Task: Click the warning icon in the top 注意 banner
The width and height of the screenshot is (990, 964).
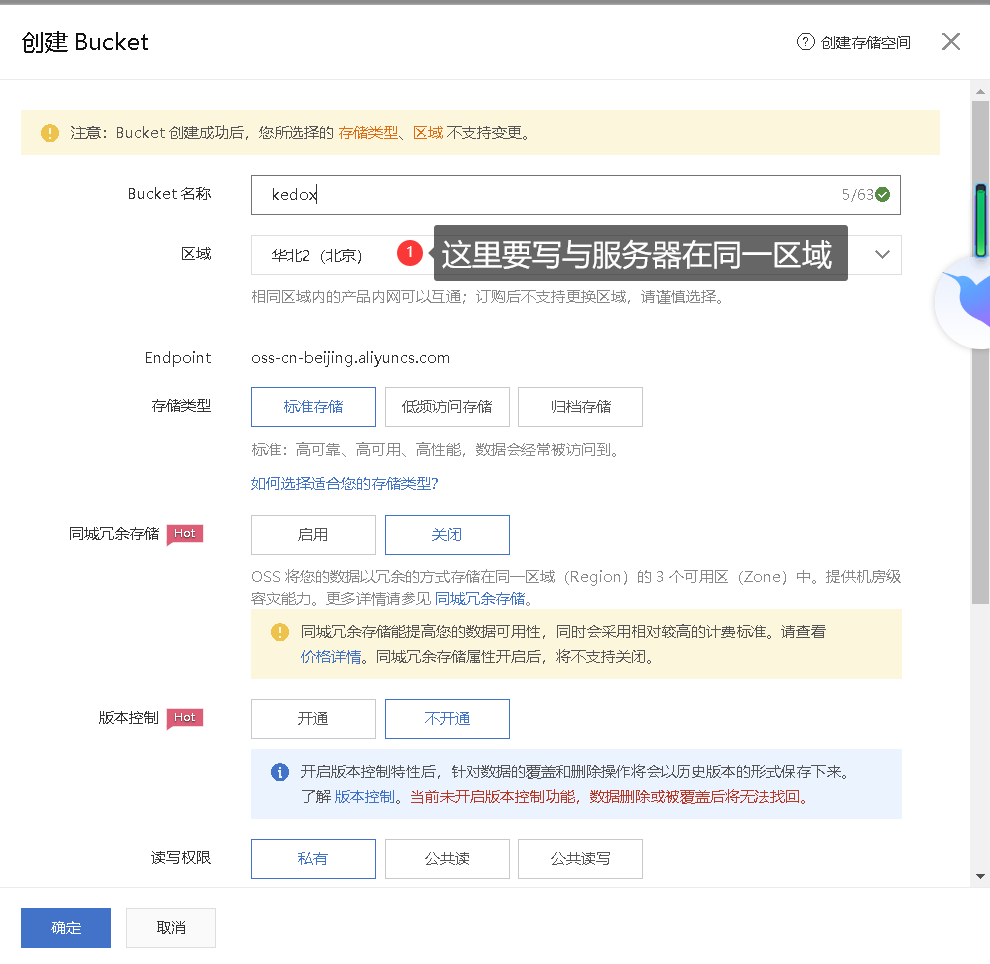Action: click(x=50, y=133)
